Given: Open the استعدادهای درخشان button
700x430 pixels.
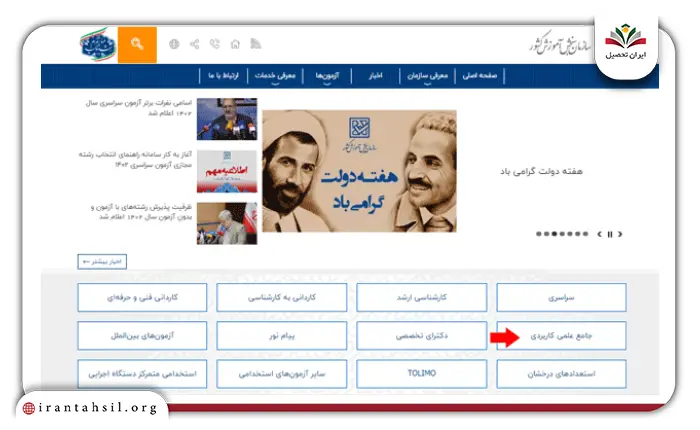Looking at the screenshot, I should (561, 374).
